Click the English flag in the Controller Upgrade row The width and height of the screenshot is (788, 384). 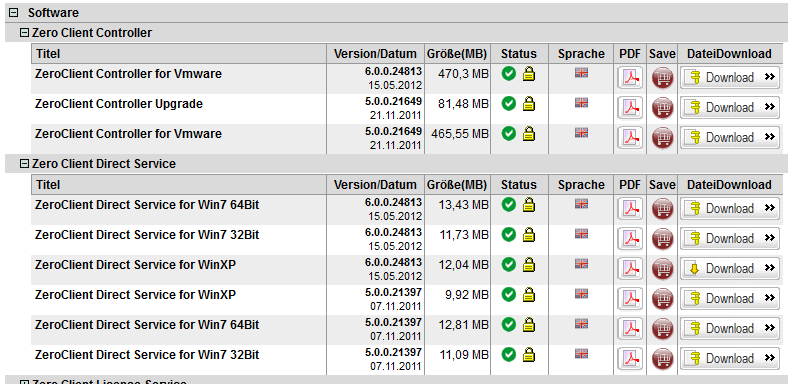click(581, 103)
